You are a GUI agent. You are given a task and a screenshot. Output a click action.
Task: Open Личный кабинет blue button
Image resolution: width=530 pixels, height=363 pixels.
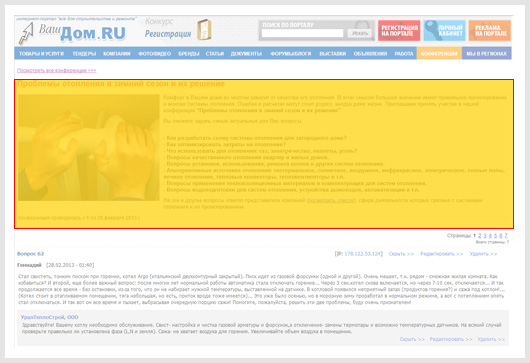point(444,30)
